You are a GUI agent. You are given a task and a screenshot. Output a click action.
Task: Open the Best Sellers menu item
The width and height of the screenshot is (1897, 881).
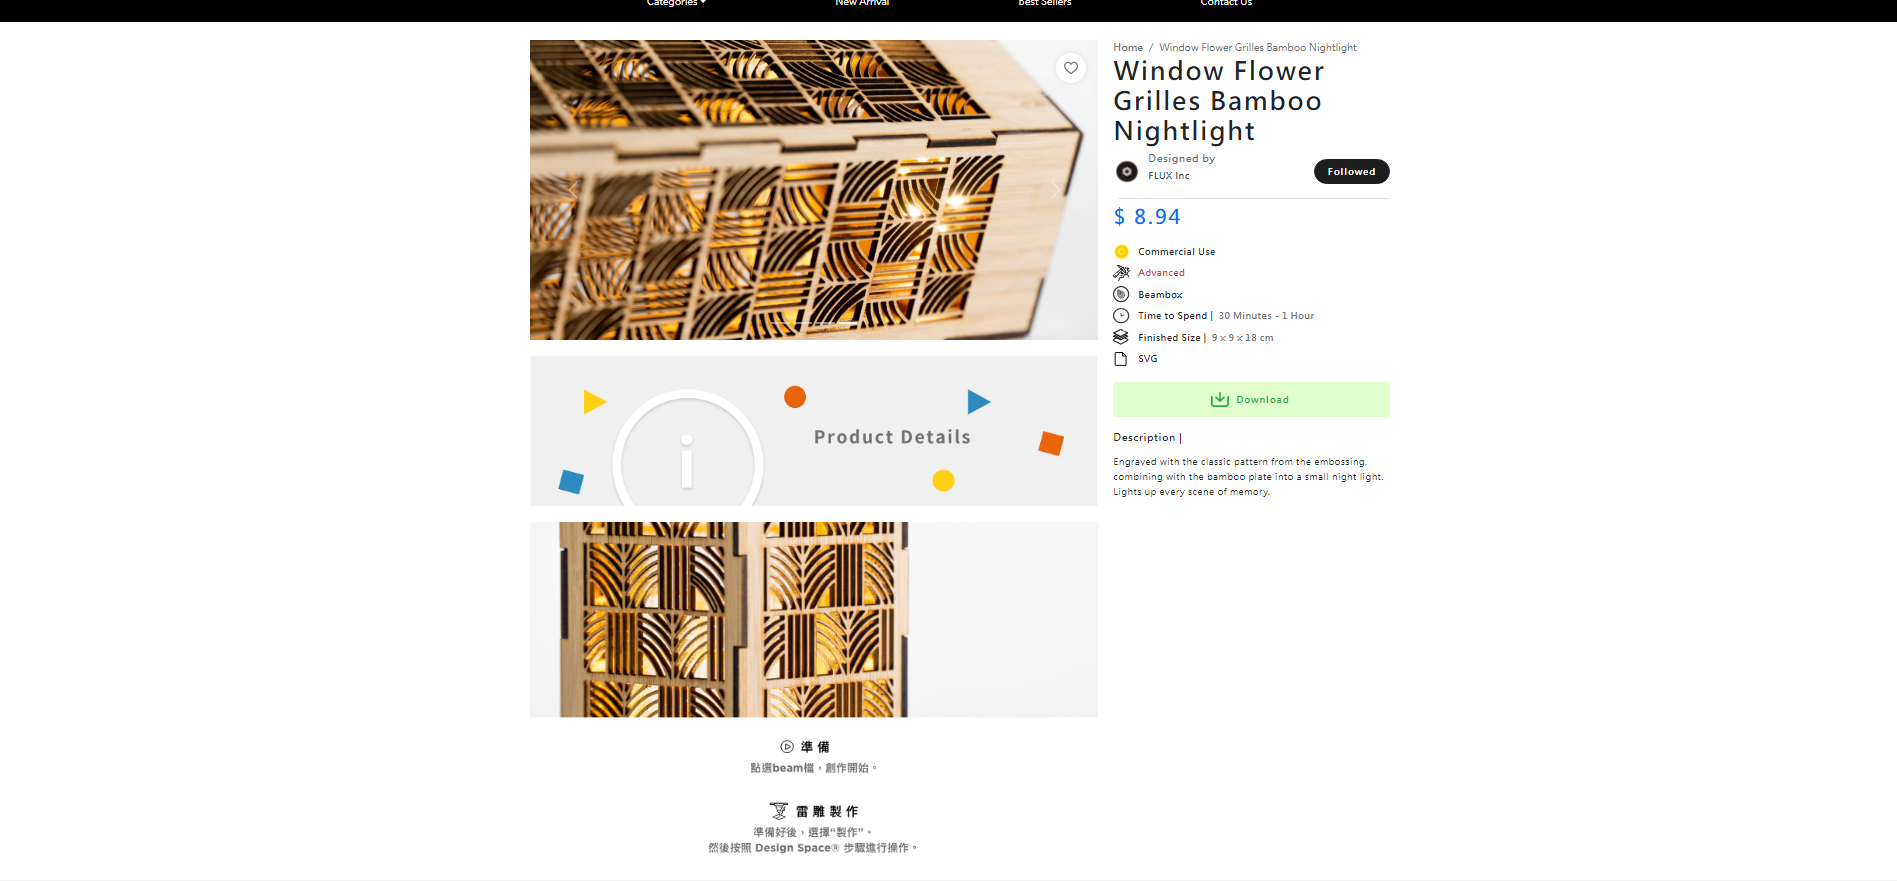[1045, 3]
